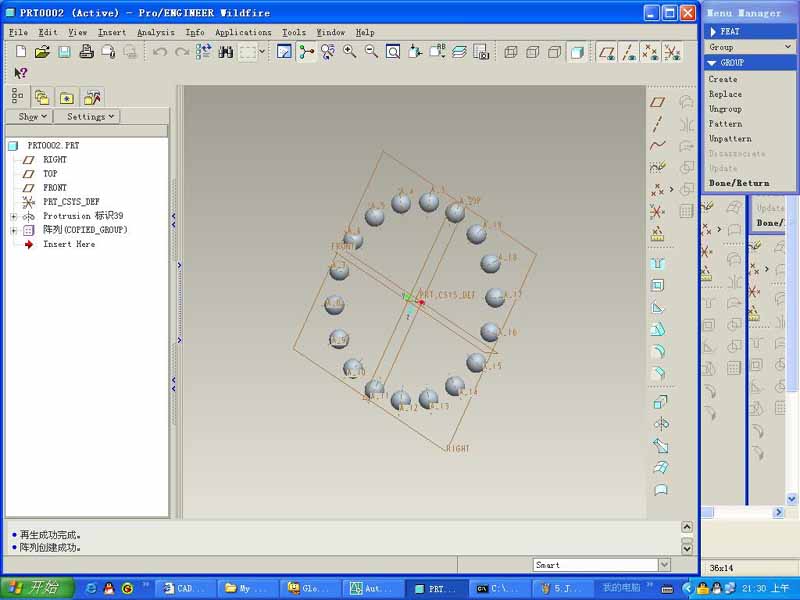Regenerate the model from the toolbar

(x=204, y=52)
